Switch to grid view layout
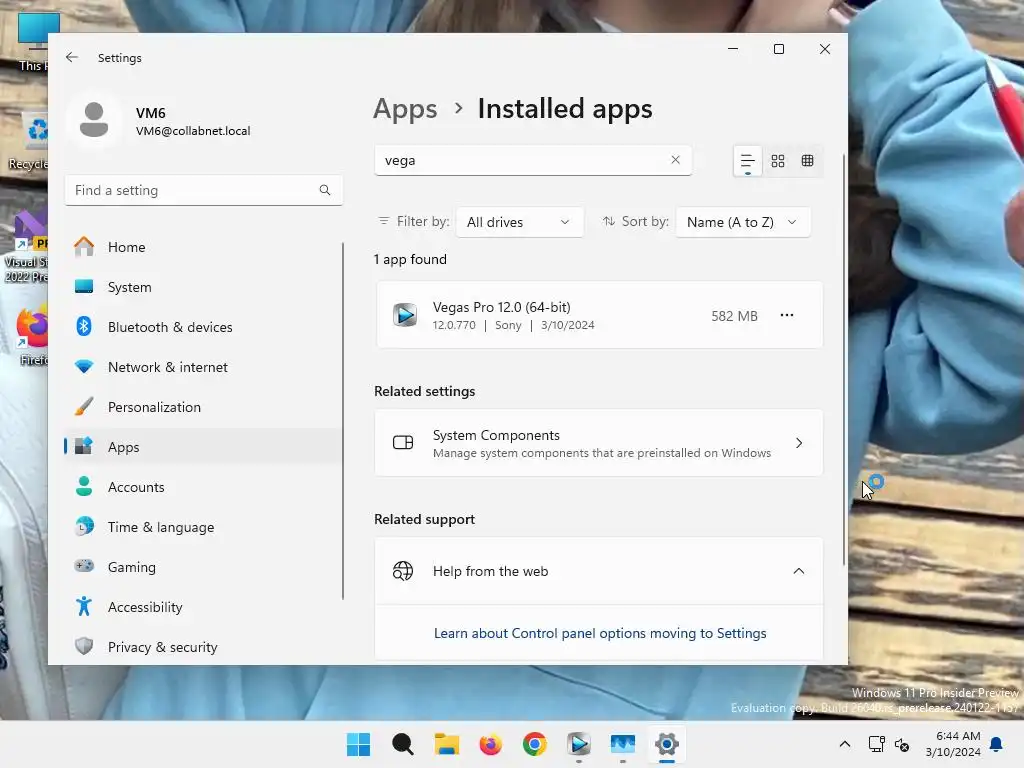 coord(778,161)
